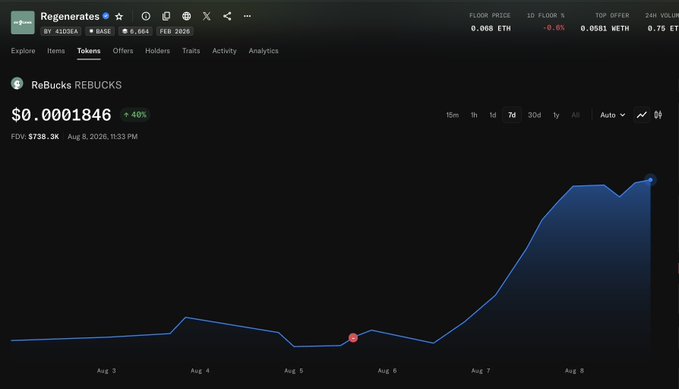This screenshot has height=389, width=679.
Task: Click the FLOOR PRICE column label
Action: point(490,16)
